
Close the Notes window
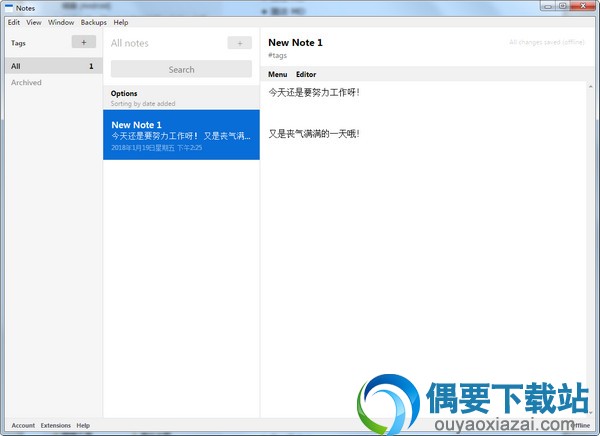coord(583,6)
